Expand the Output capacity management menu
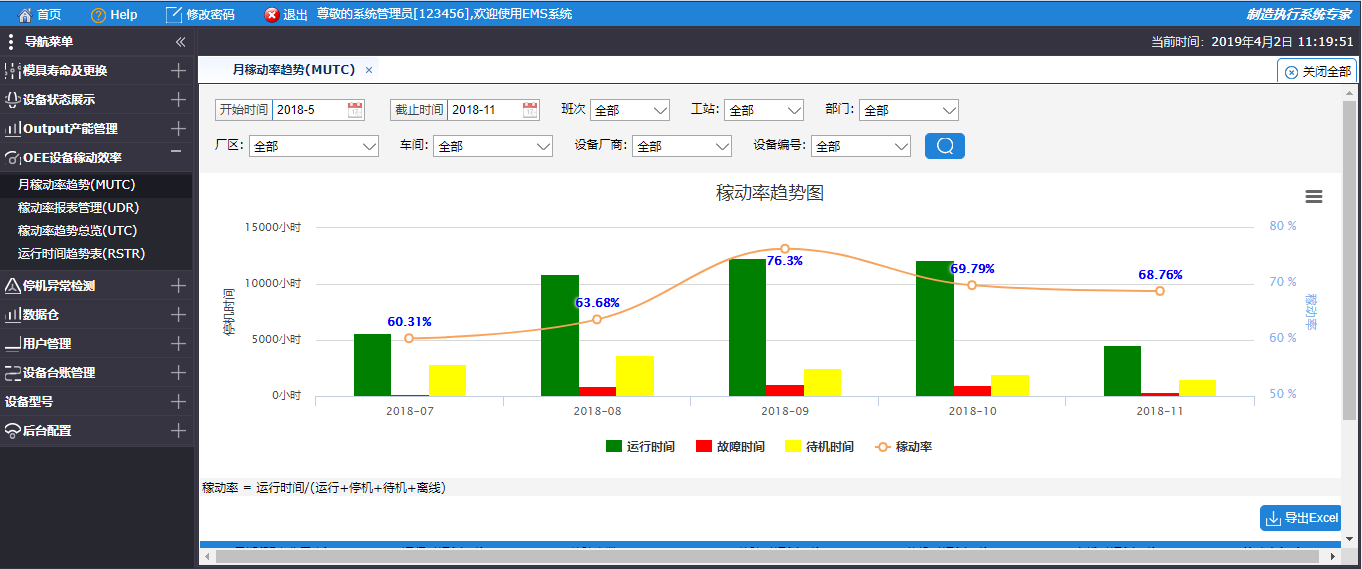The image size is (1362, 569). (178, 129)
